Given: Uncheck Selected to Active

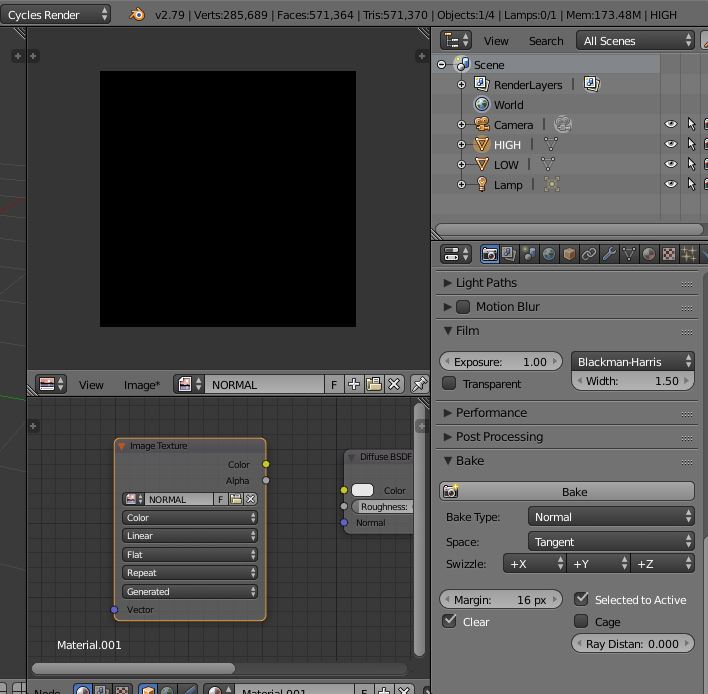Looking at the screenshot, I should pyautogui.click(x=581, y=599).
